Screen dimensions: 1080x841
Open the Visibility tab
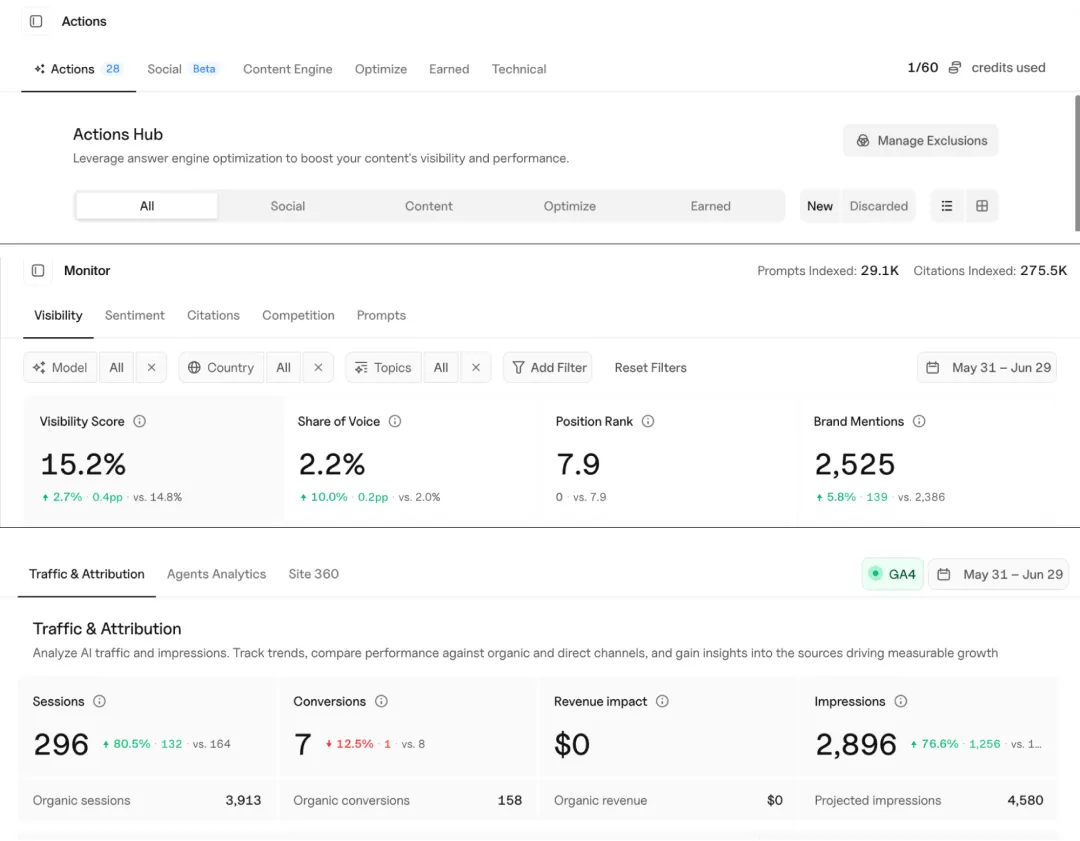coord(59,315)
